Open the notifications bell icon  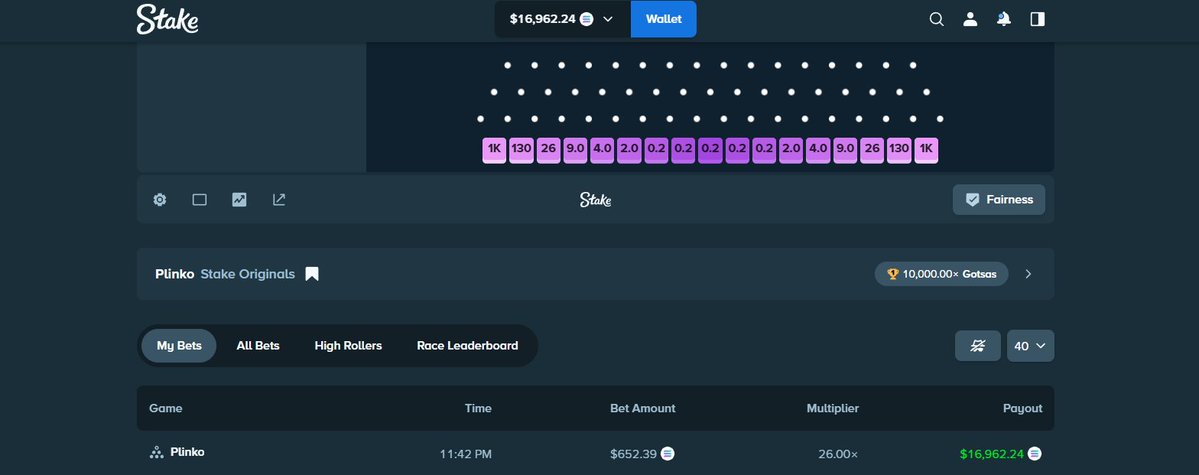click(1003, 19)
